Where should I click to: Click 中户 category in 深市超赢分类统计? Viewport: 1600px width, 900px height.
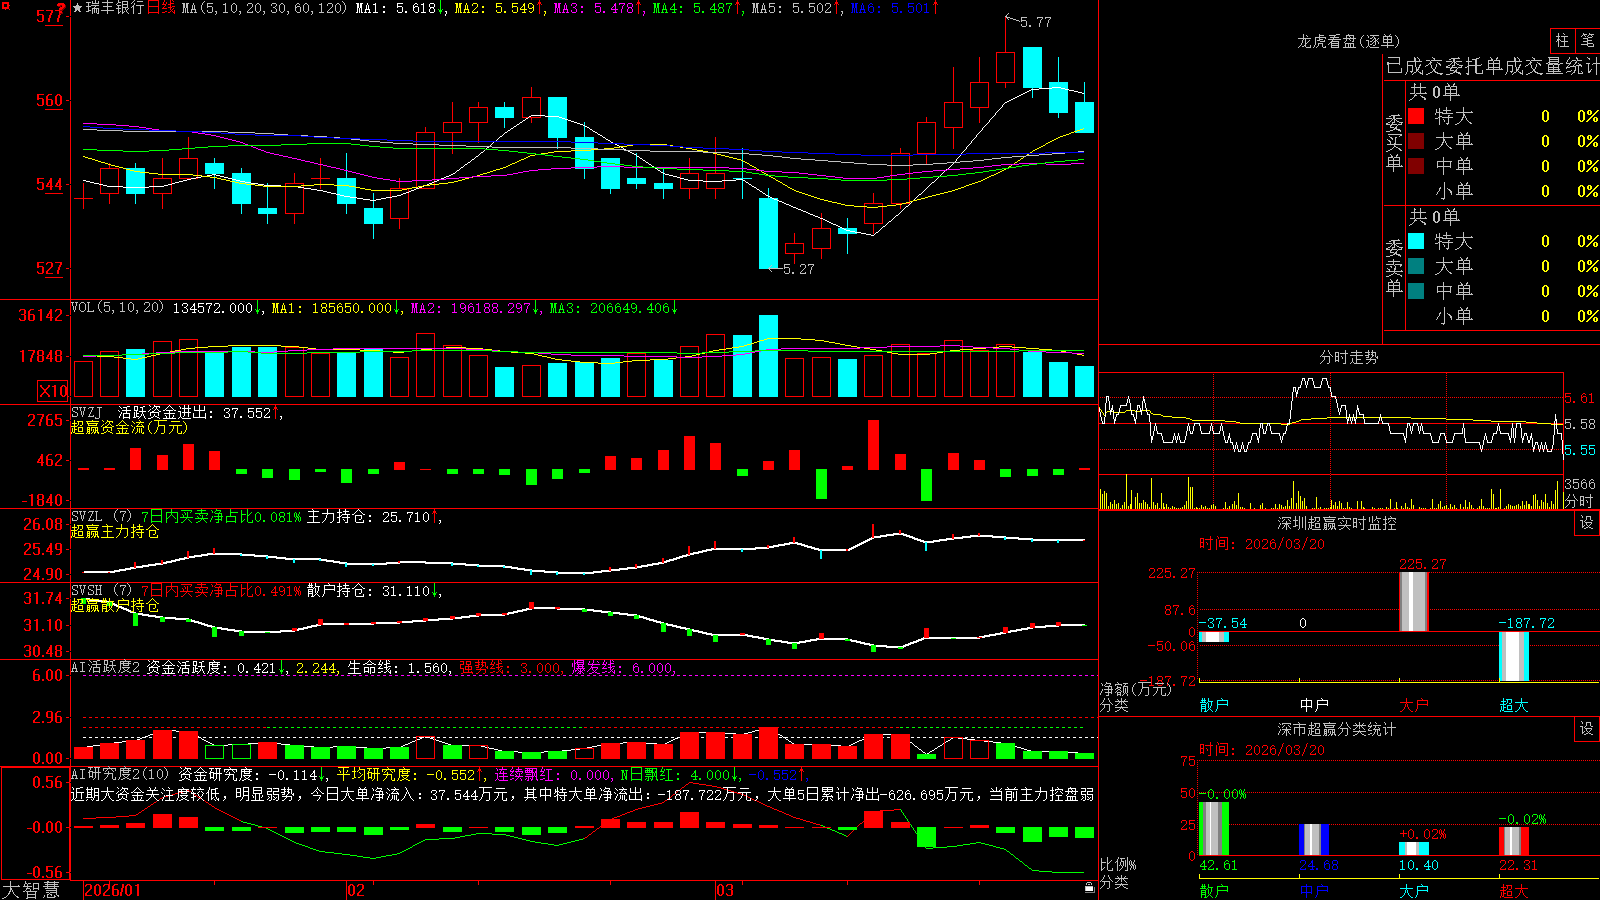1314,890
